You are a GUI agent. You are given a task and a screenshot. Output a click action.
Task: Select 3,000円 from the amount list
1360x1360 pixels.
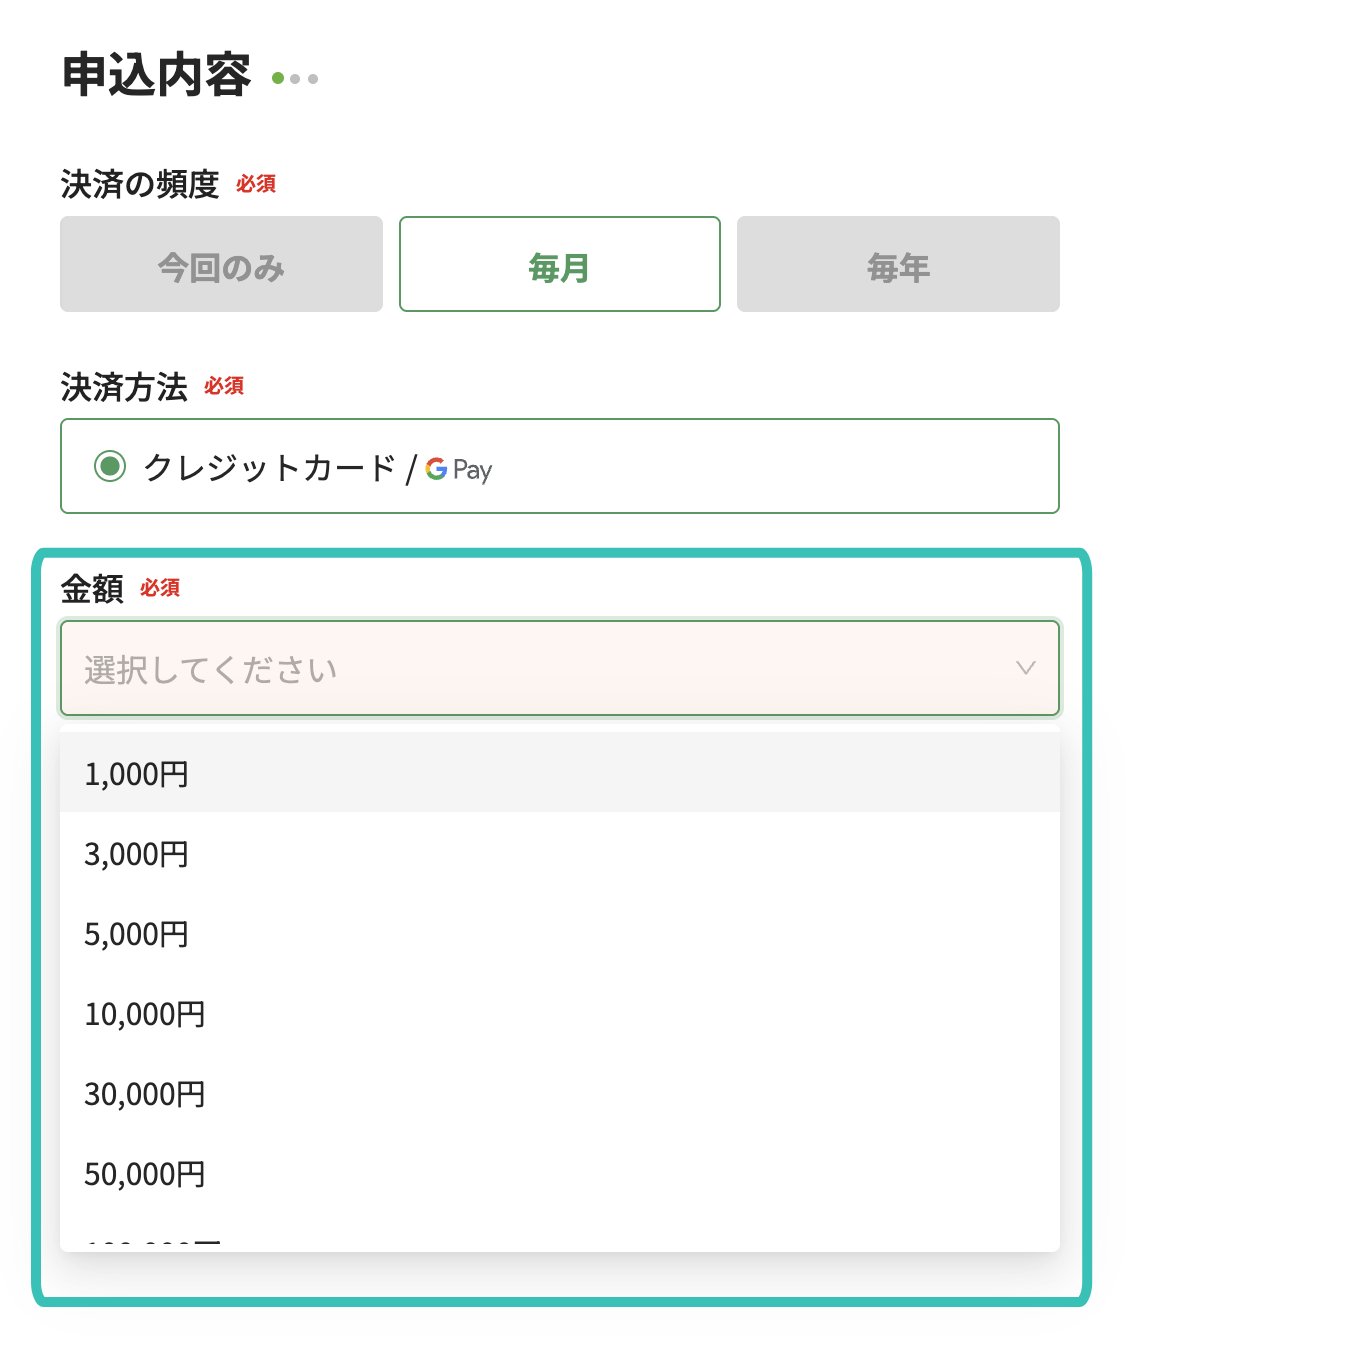click(137, 853)
